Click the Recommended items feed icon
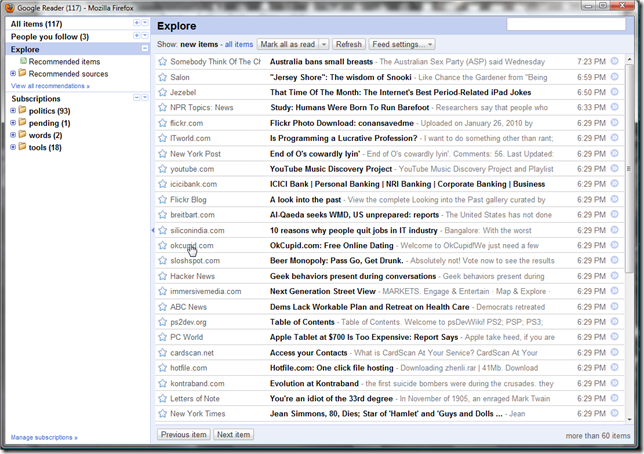This screenshot has width=644, height=454. 23,61
